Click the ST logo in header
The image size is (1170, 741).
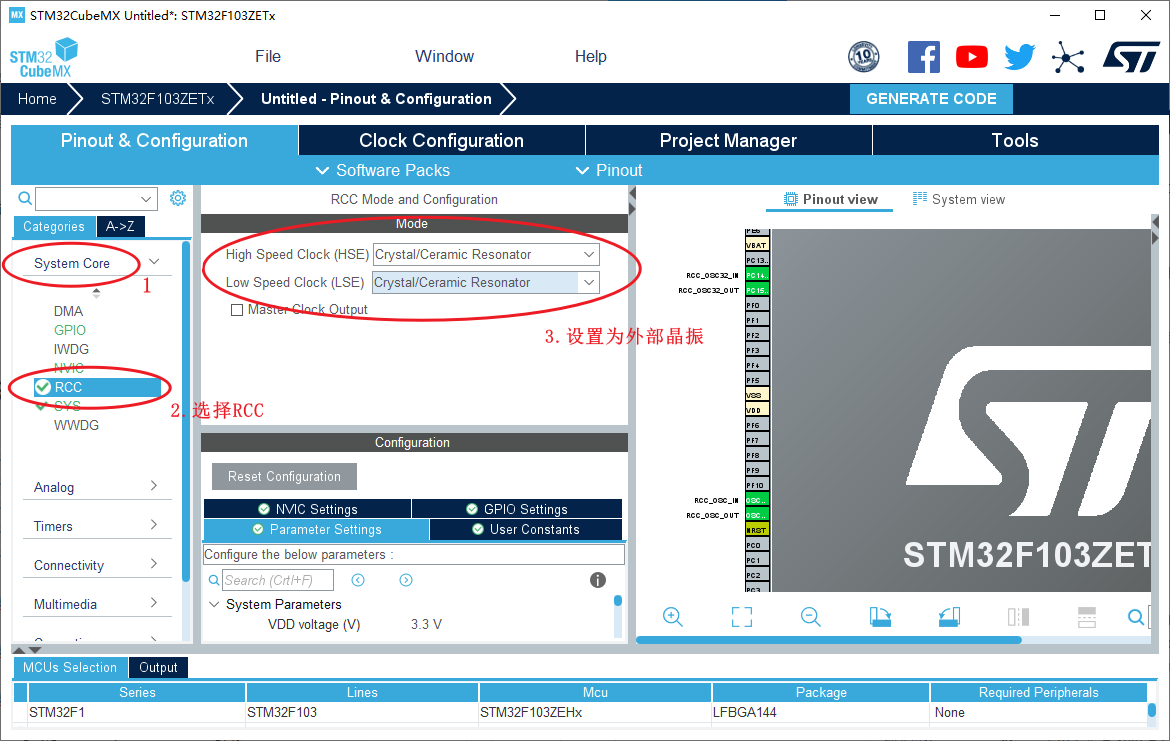pyautogui.click(x=1131, y=57)
